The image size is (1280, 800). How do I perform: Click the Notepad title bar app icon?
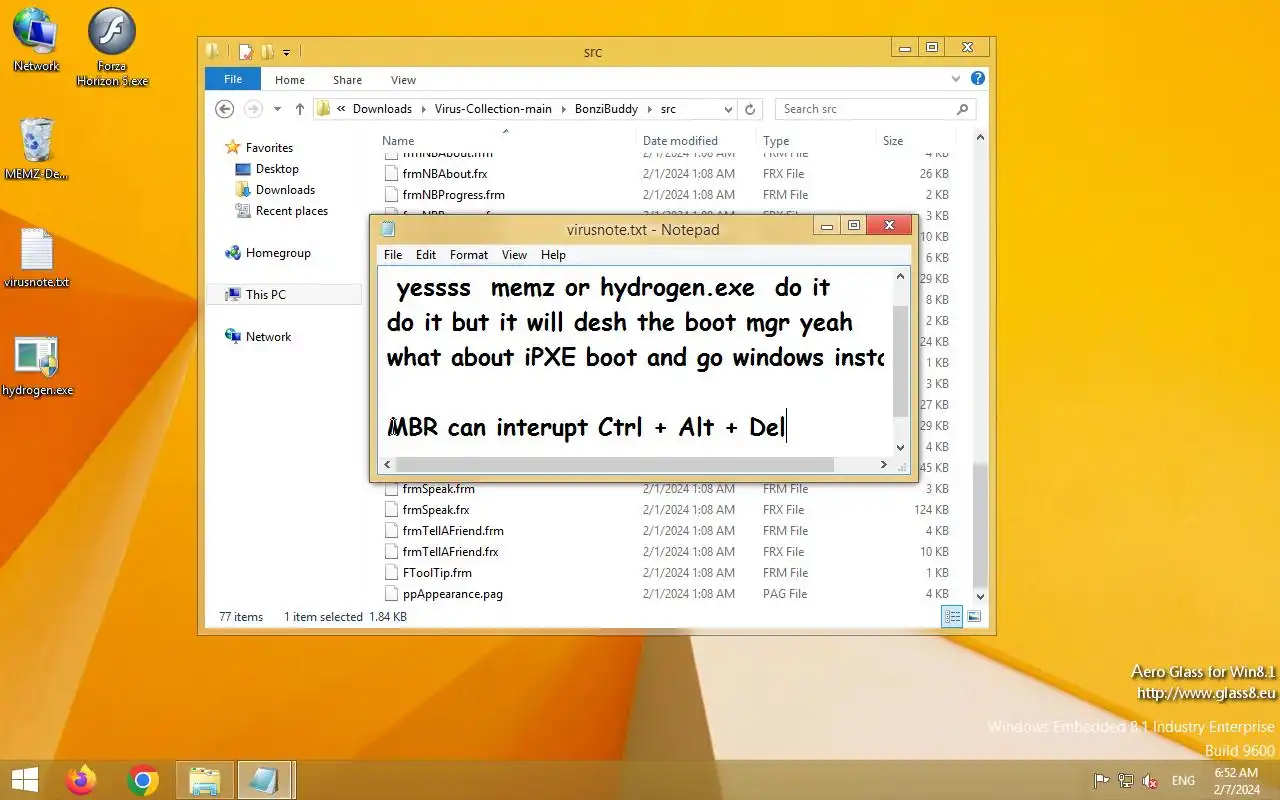click(x=388, y=229)
